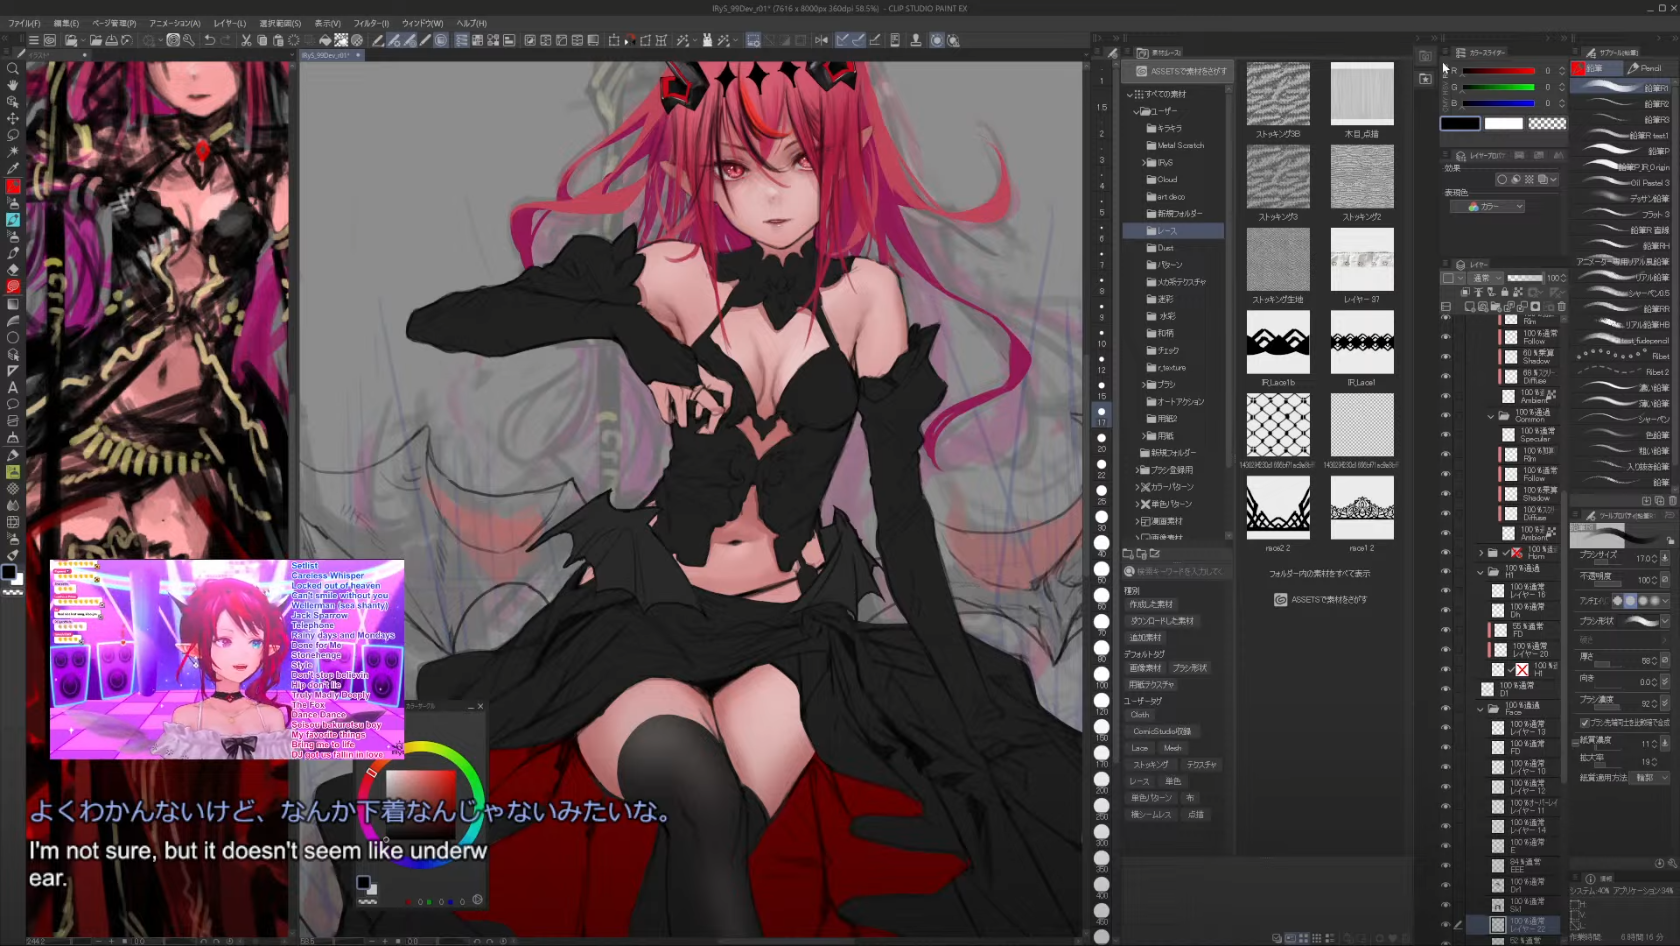Select the 鉛筆R2 brush preset
Screen dimensions: 1680x946
[x=1620, y=104]
